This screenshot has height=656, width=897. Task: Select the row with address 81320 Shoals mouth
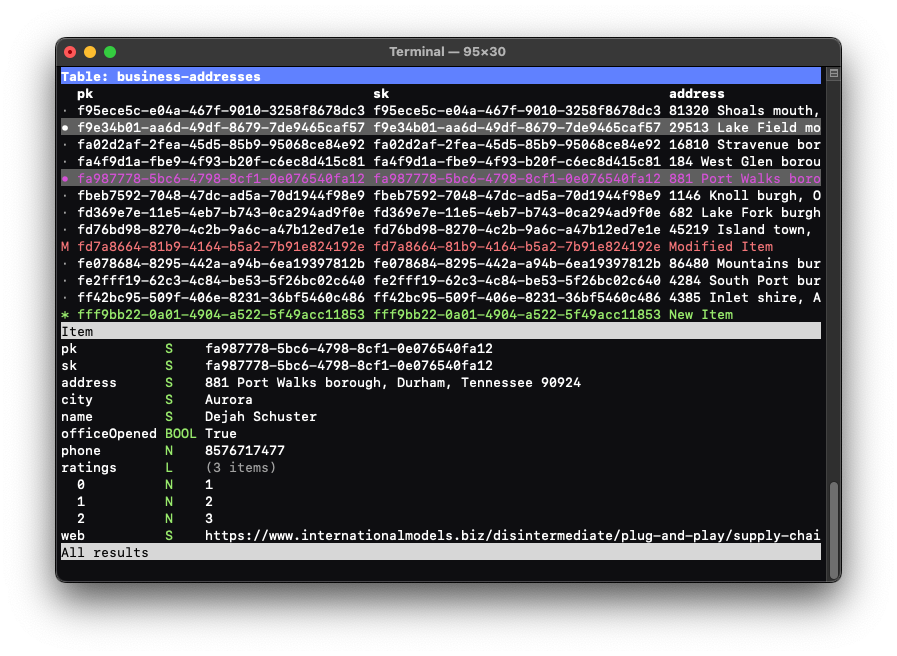click(744, 111)
